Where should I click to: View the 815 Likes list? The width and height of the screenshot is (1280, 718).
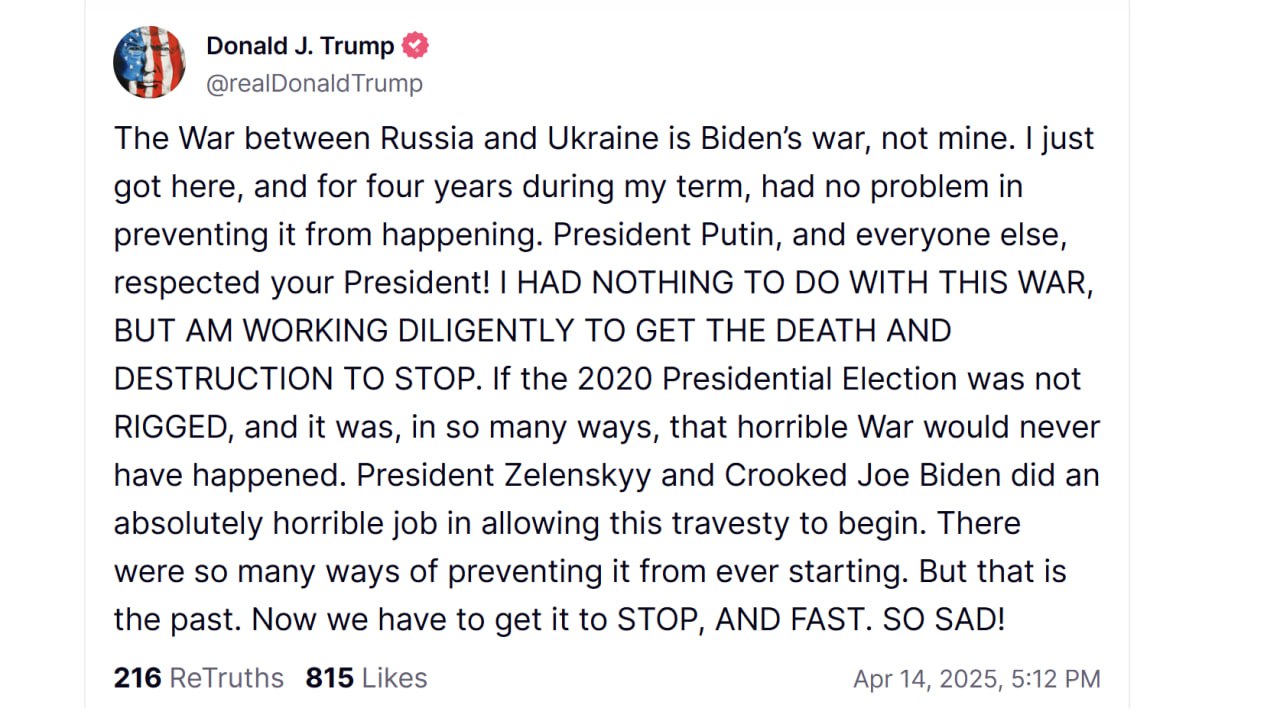click(x=366, y=678)
